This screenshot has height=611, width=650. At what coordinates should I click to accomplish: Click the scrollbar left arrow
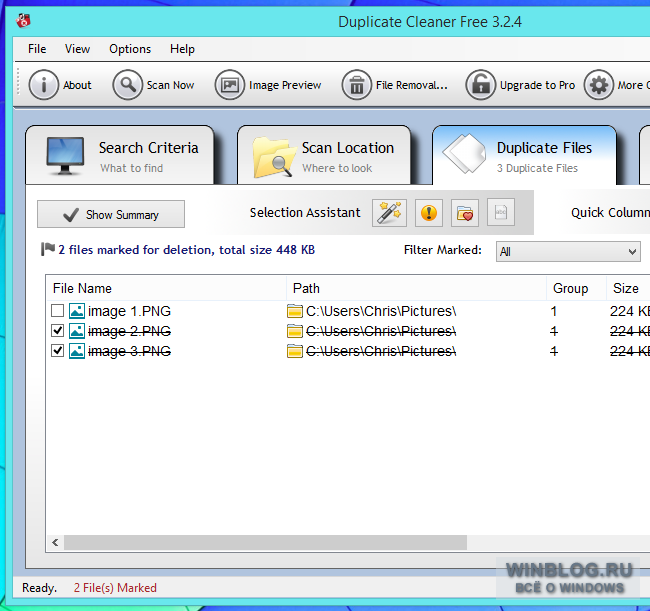(55, 542)
